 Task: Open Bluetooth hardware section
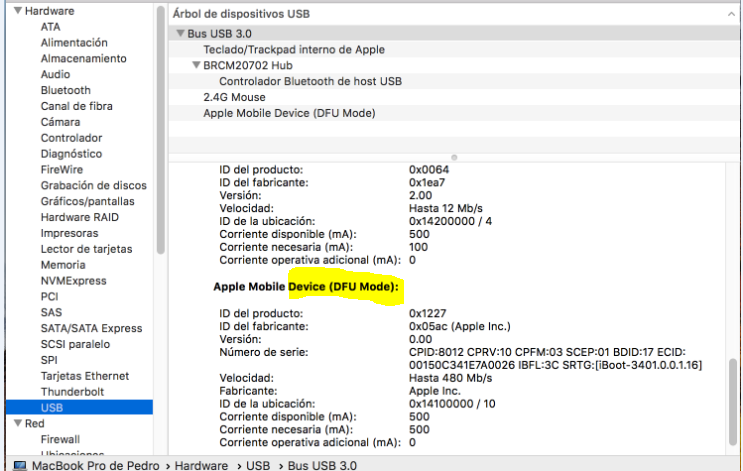click(65, 91)
